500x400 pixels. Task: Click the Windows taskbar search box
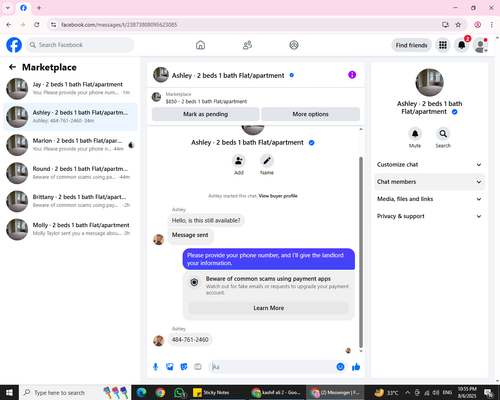coord(75,393)
